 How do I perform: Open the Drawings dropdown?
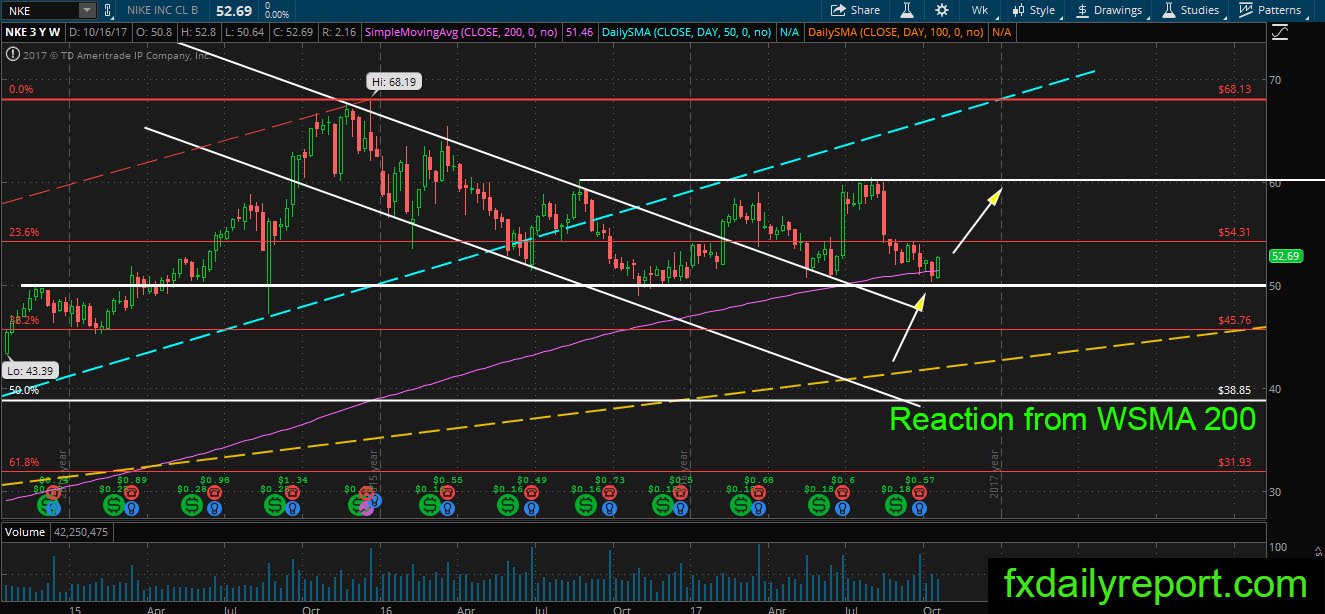pyautogui.click(x=1109, y=10)
